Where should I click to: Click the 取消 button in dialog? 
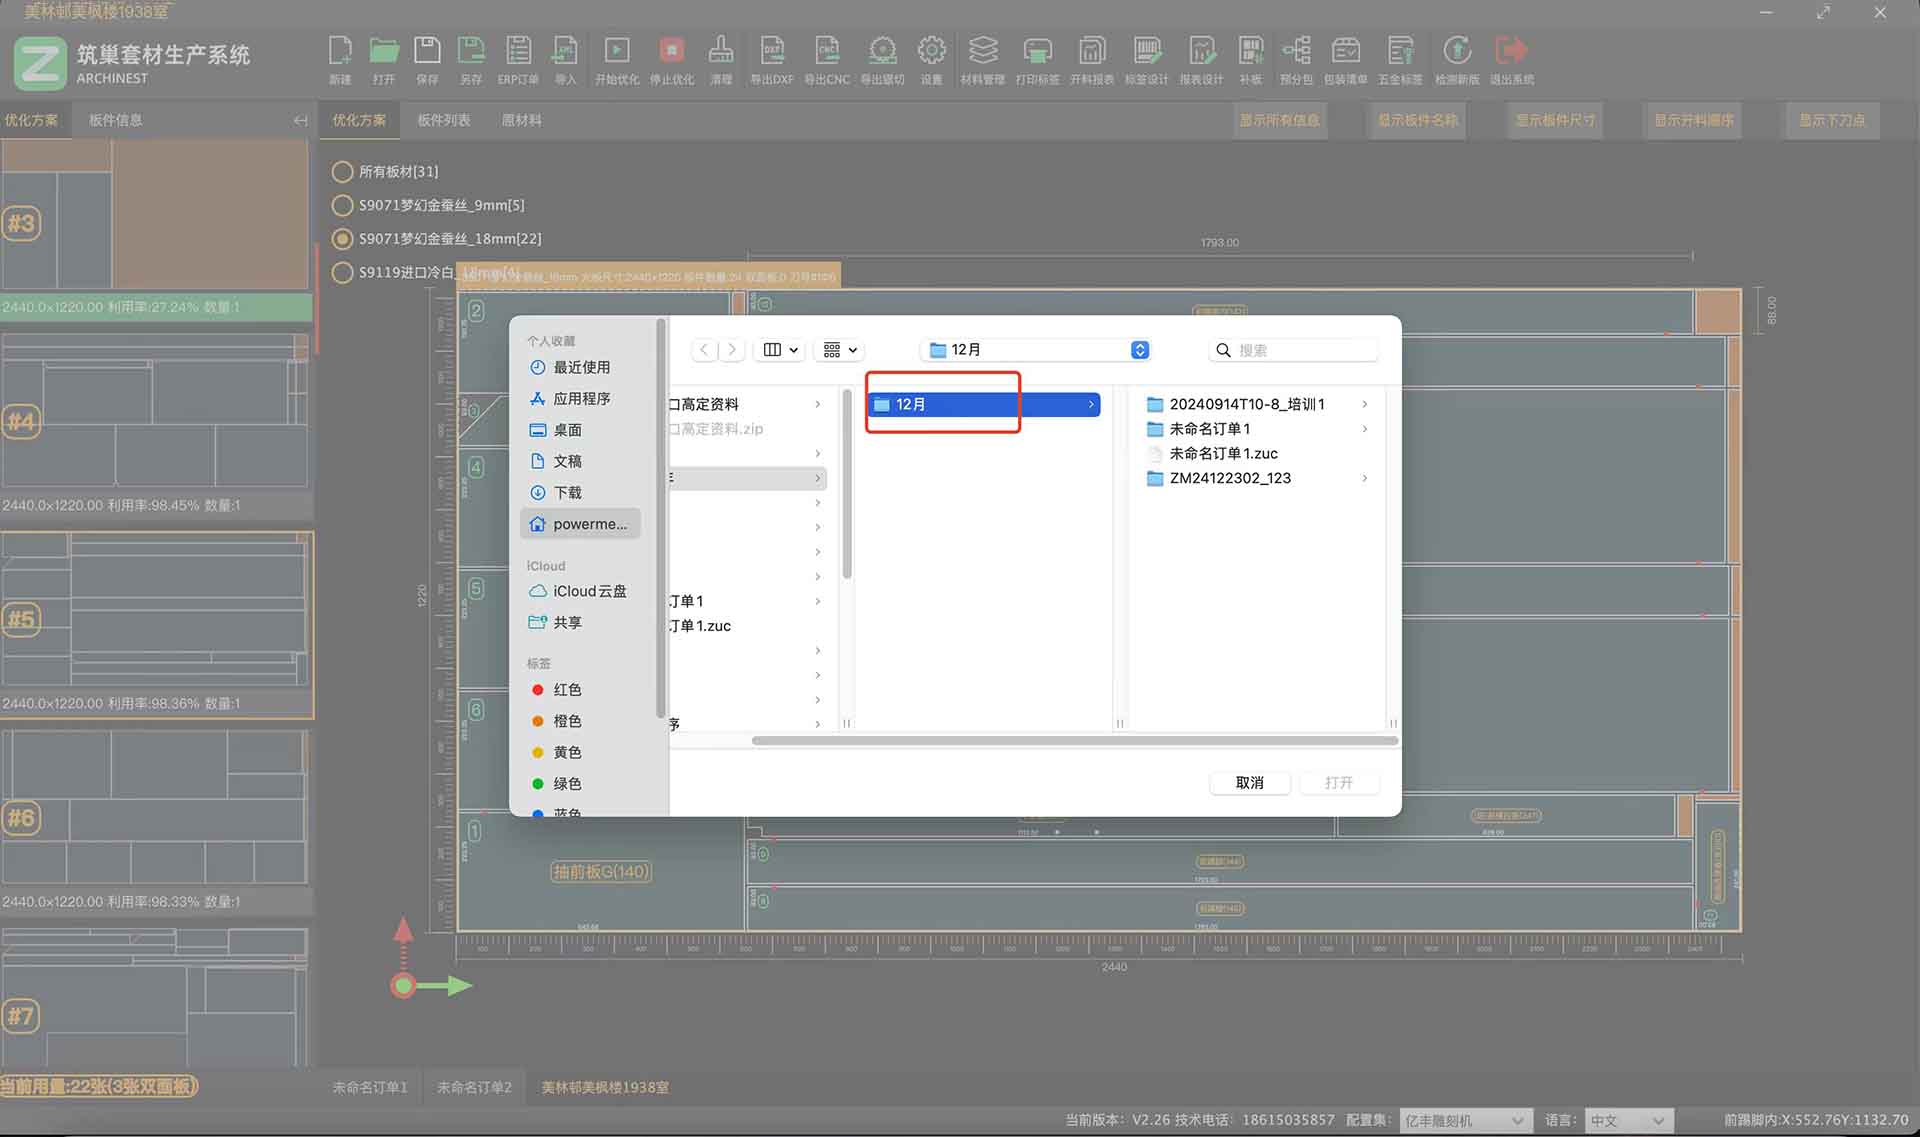pyautogui.click(x=1249, y=783)
